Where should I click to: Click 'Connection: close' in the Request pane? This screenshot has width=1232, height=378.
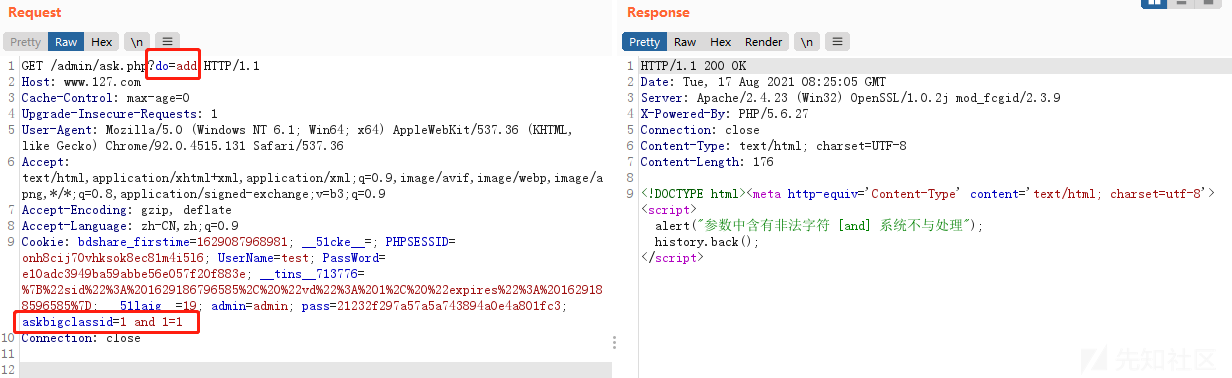coord(81,338)
